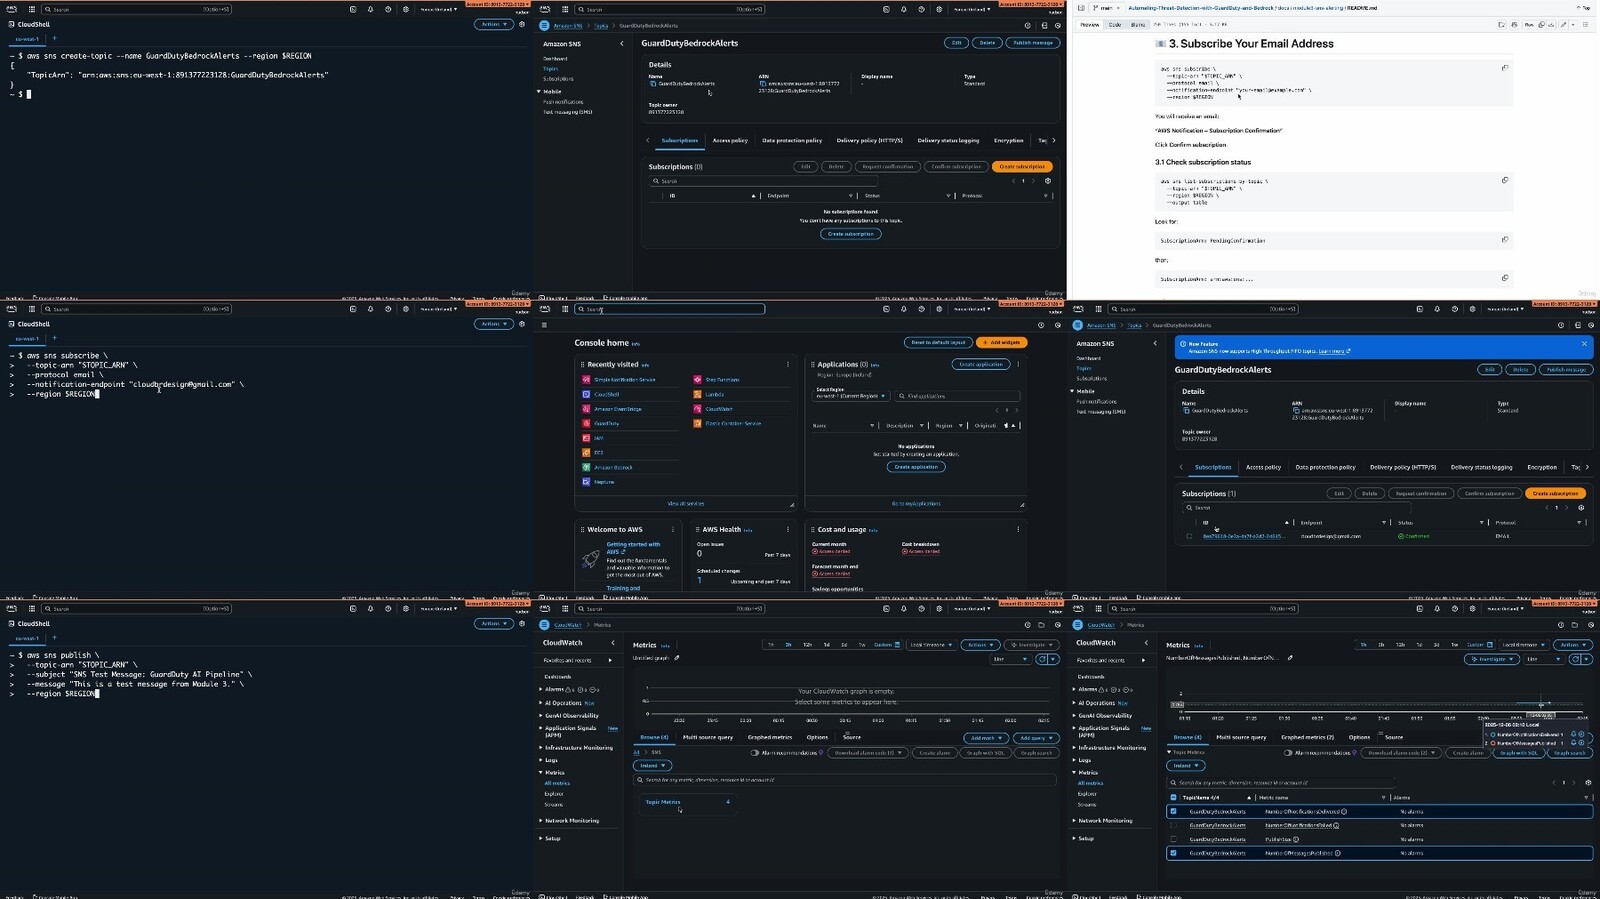Switch to Graphed metrics (2) tab
This screenshot has height=899, width=1600.
click(x=1307, y=737)
